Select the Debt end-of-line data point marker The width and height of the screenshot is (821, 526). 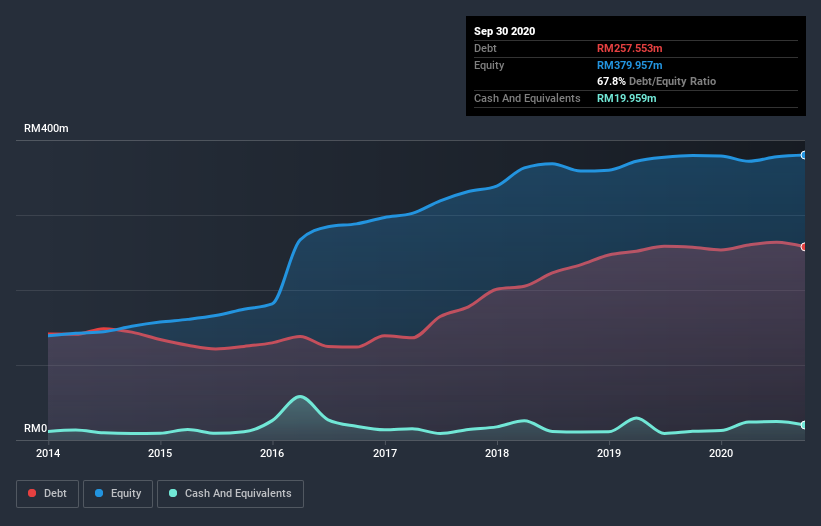click(x=804, y=247)
